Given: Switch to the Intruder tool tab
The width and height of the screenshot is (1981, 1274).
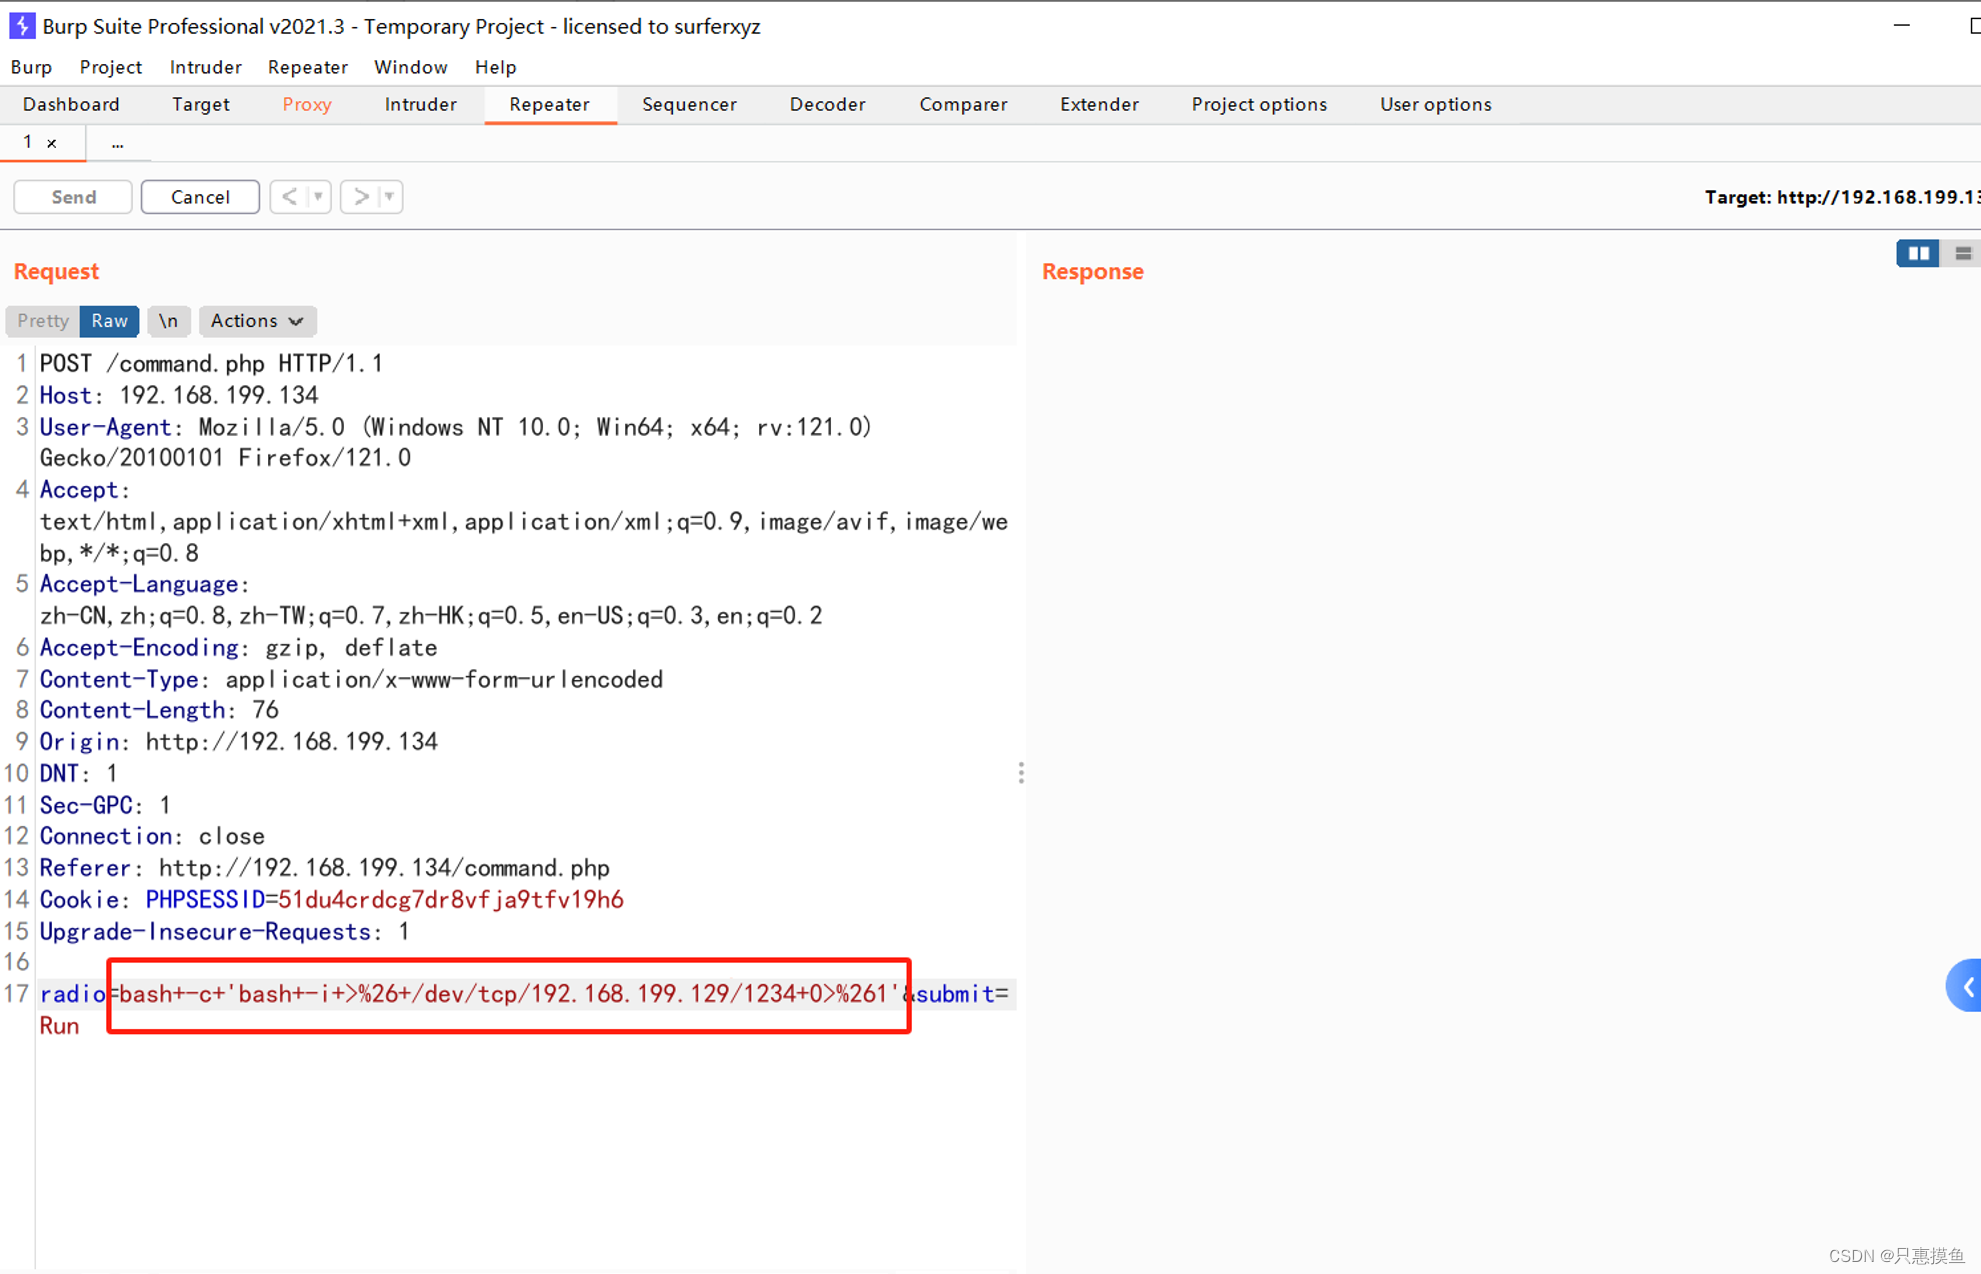Looking at the screenshot, I should point(420,104).
